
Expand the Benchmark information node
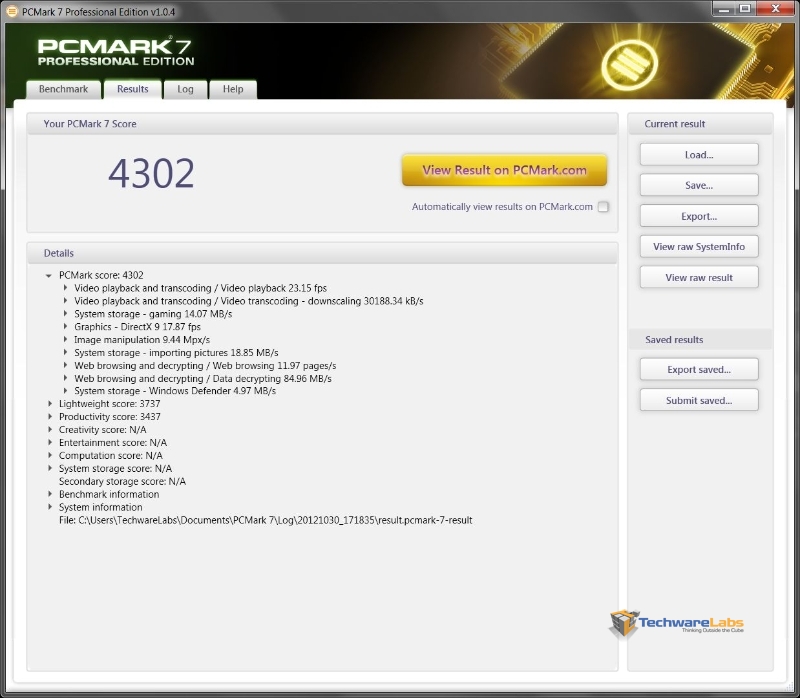click(50, 494)
